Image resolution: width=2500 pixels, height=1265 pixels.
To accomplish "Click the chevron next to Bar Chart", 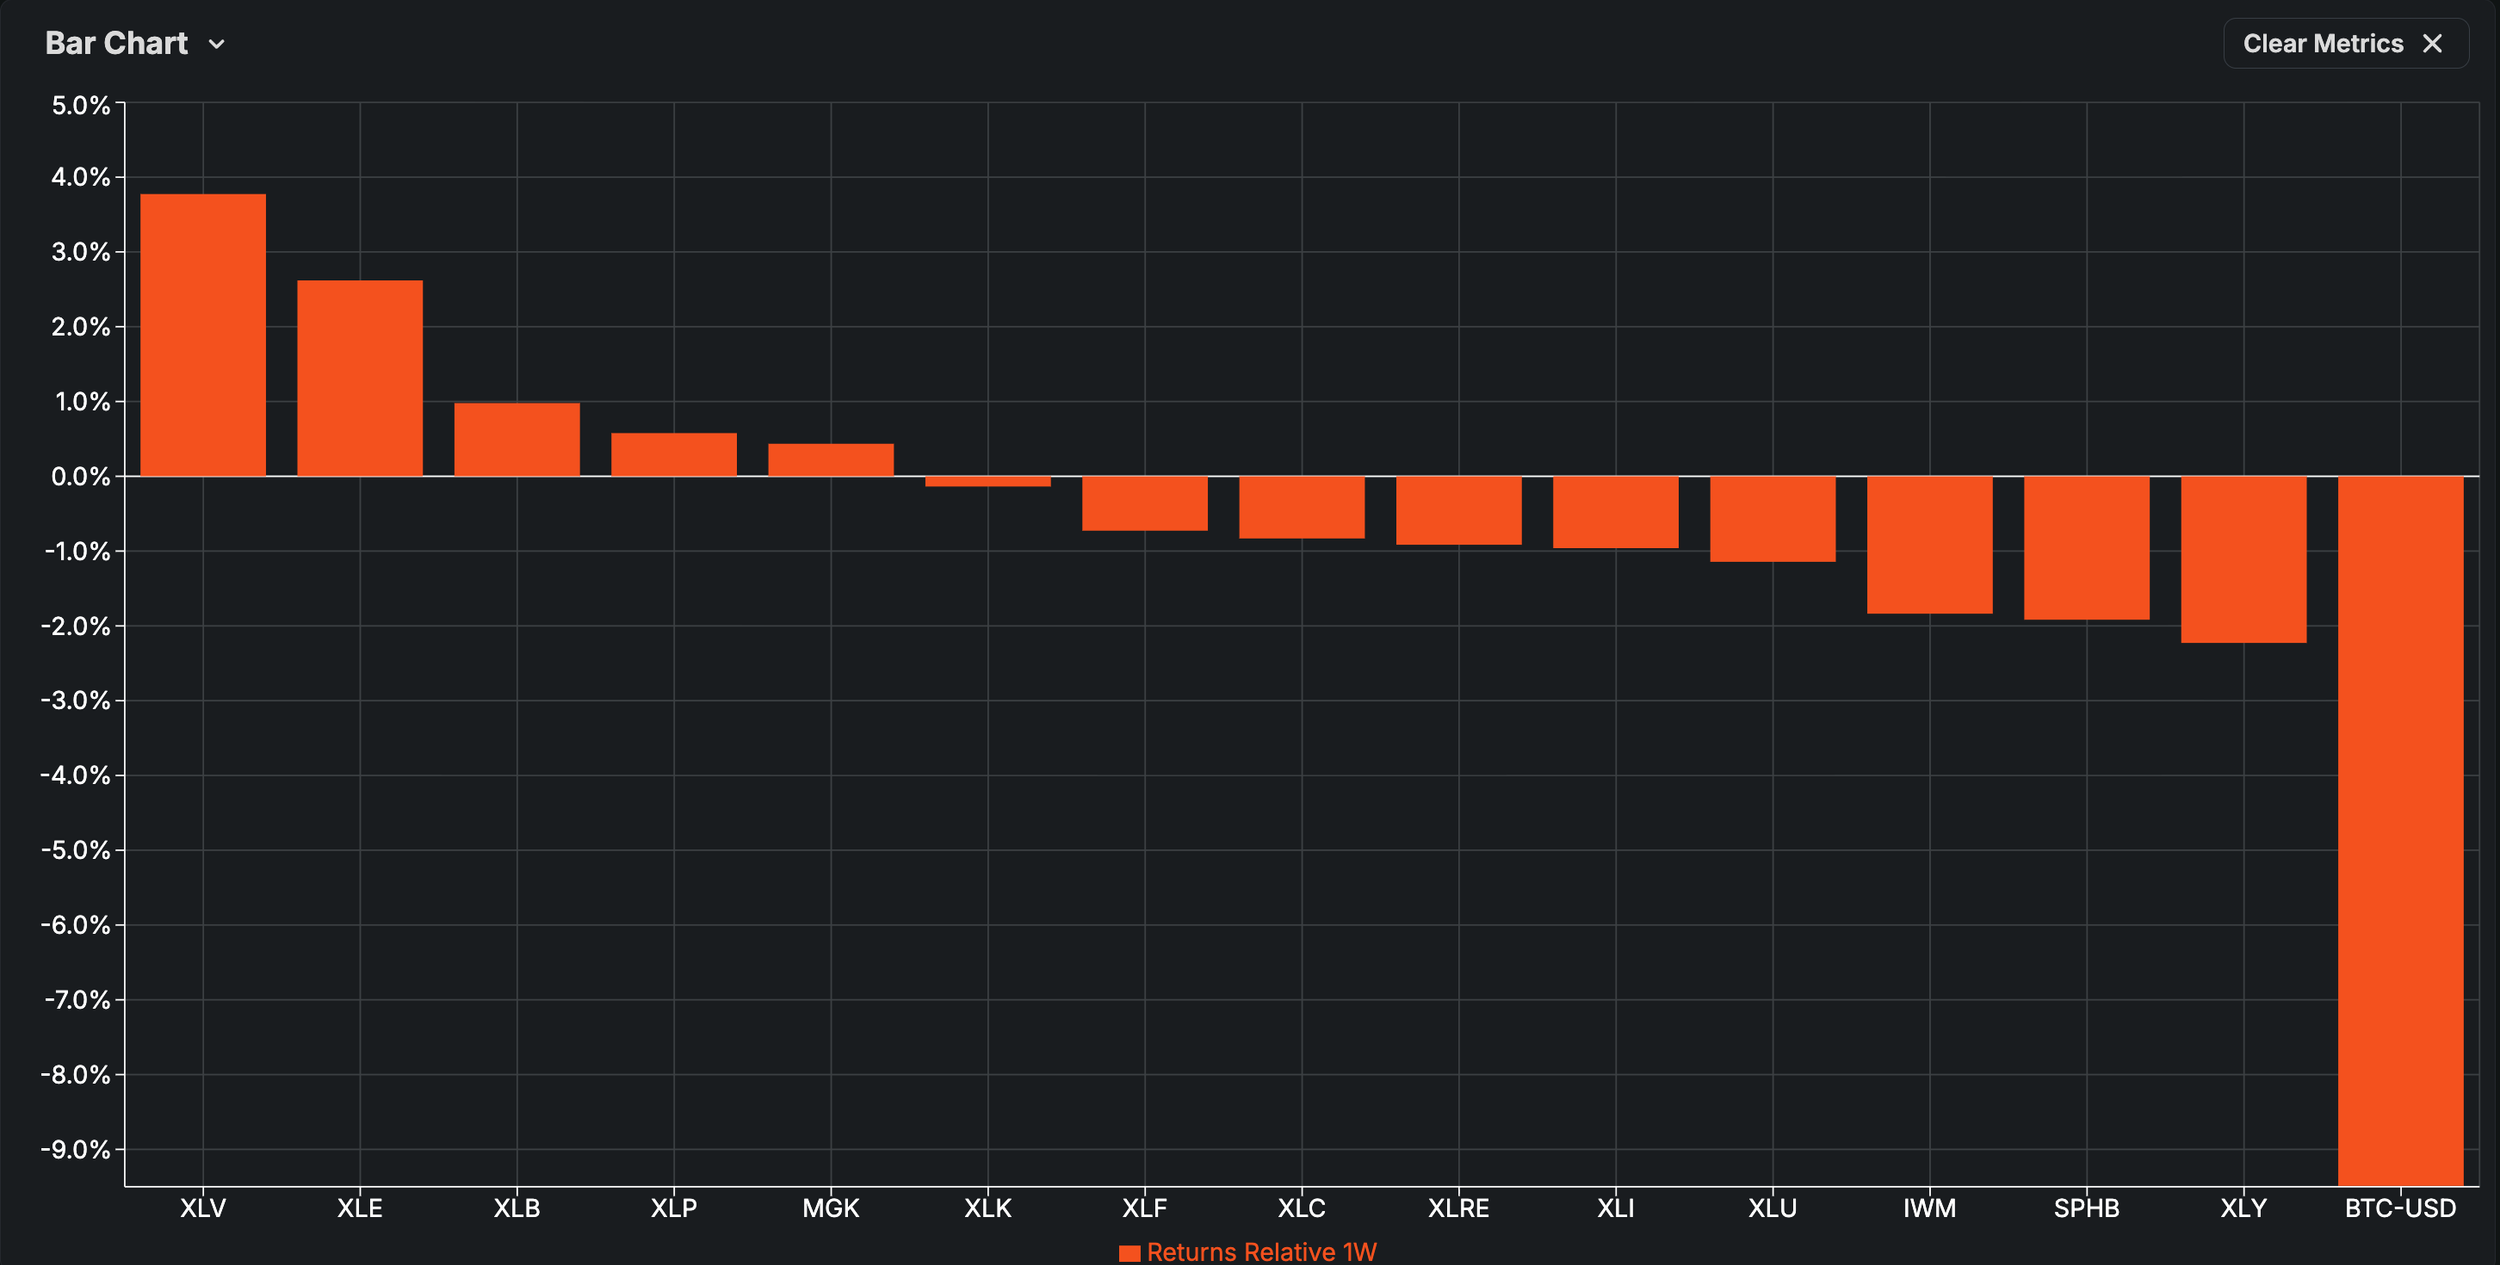I will (x=216, y=45).
